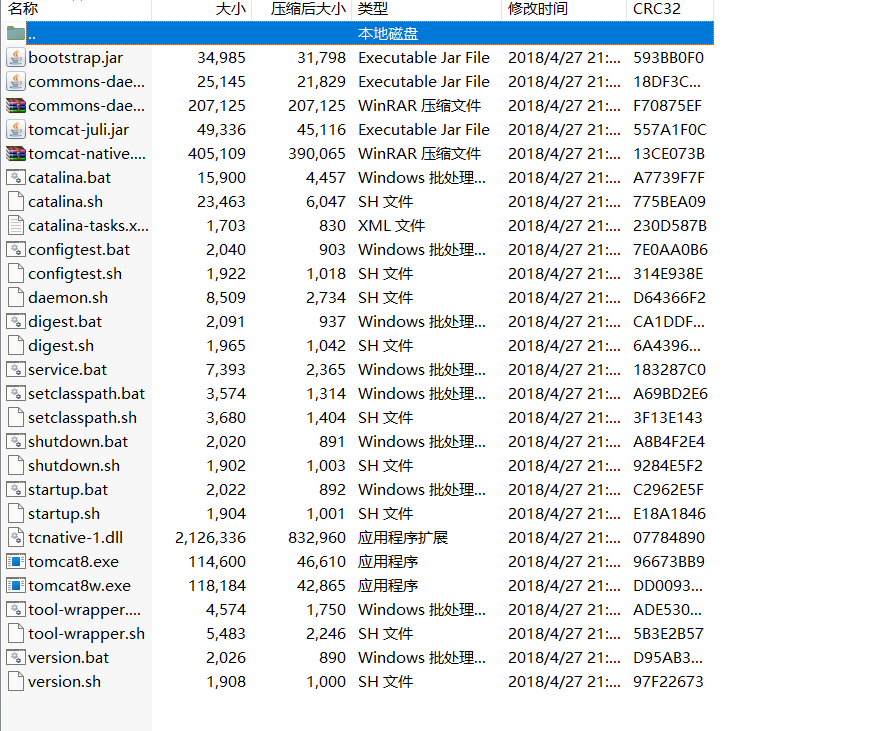Click the version.sh file icon
Viewport: 870px width, 731px height.
(16, 682)
